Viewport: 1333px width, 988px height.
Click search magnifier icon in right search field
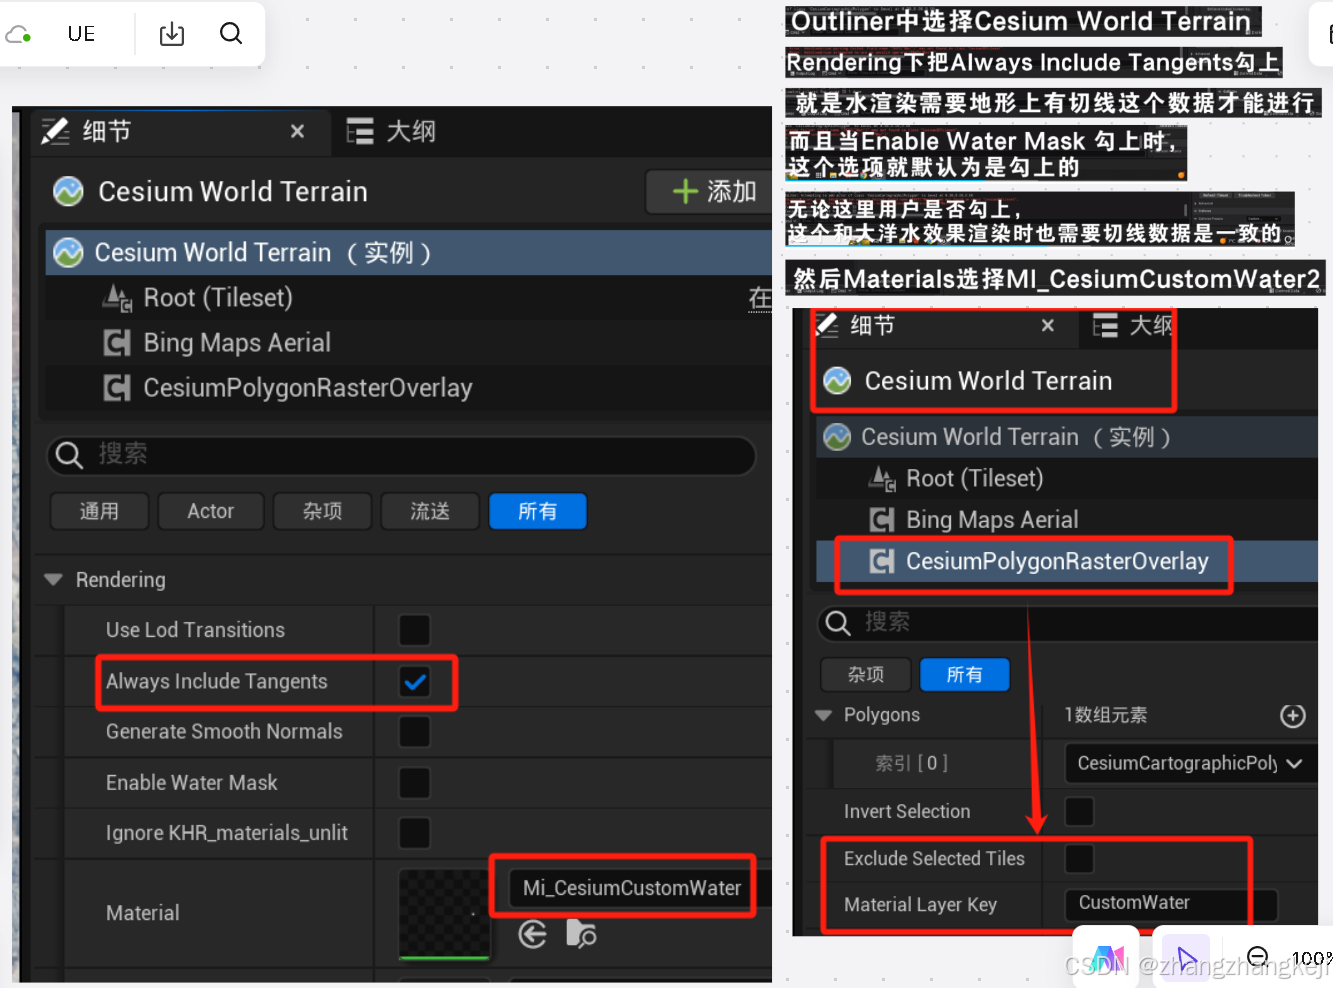(838, 623)
